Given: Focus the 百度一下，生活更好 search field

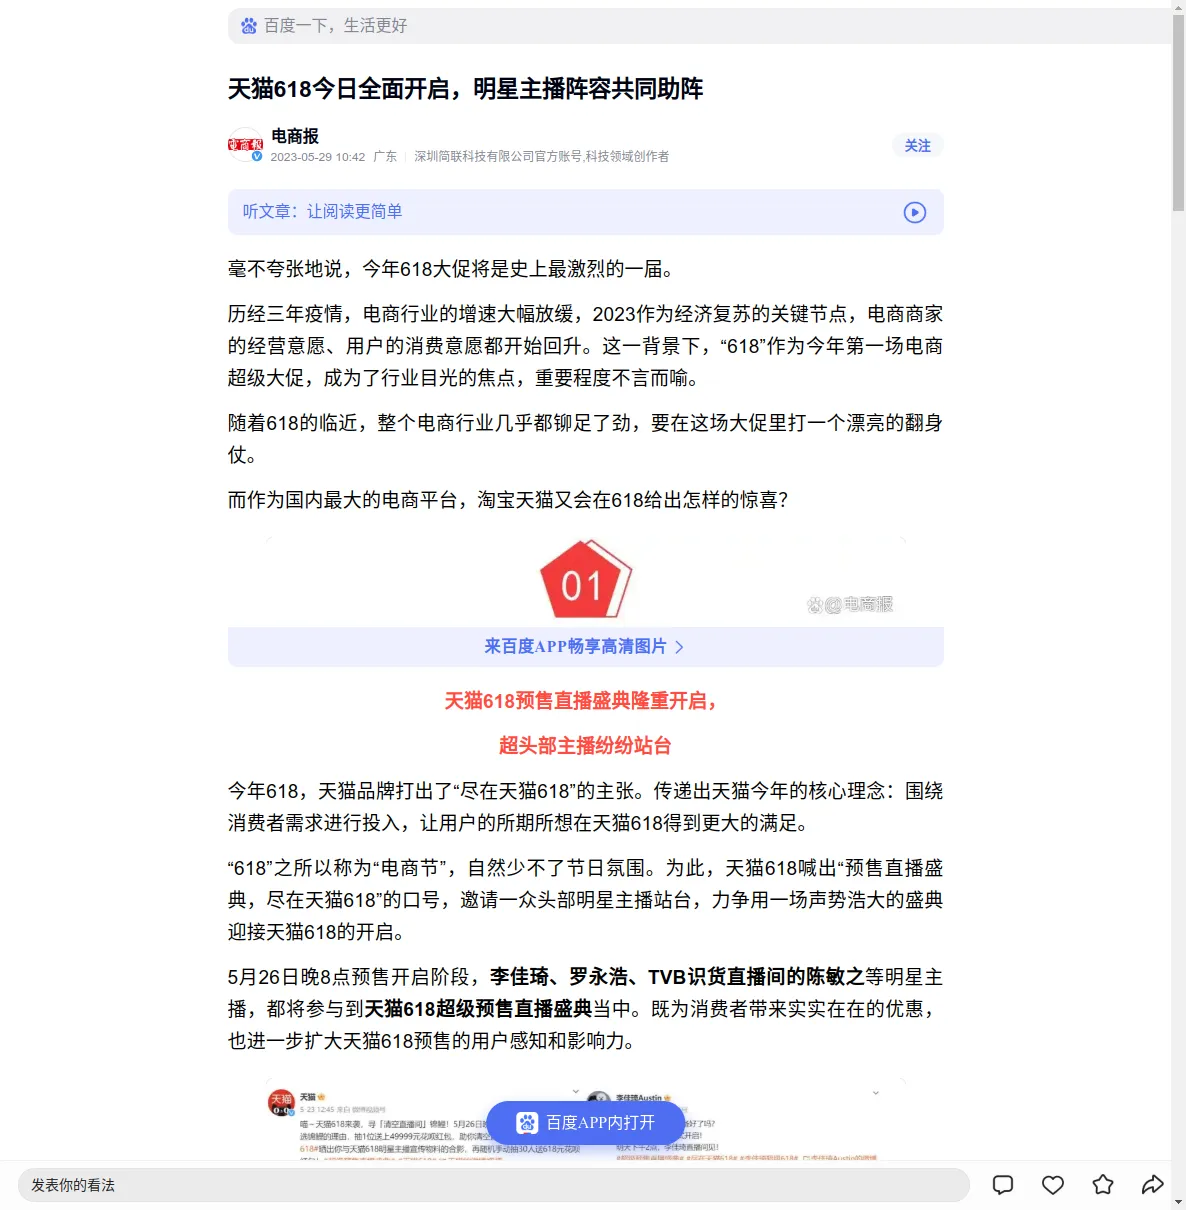Looking at the screenshot, I should point(700,26).
